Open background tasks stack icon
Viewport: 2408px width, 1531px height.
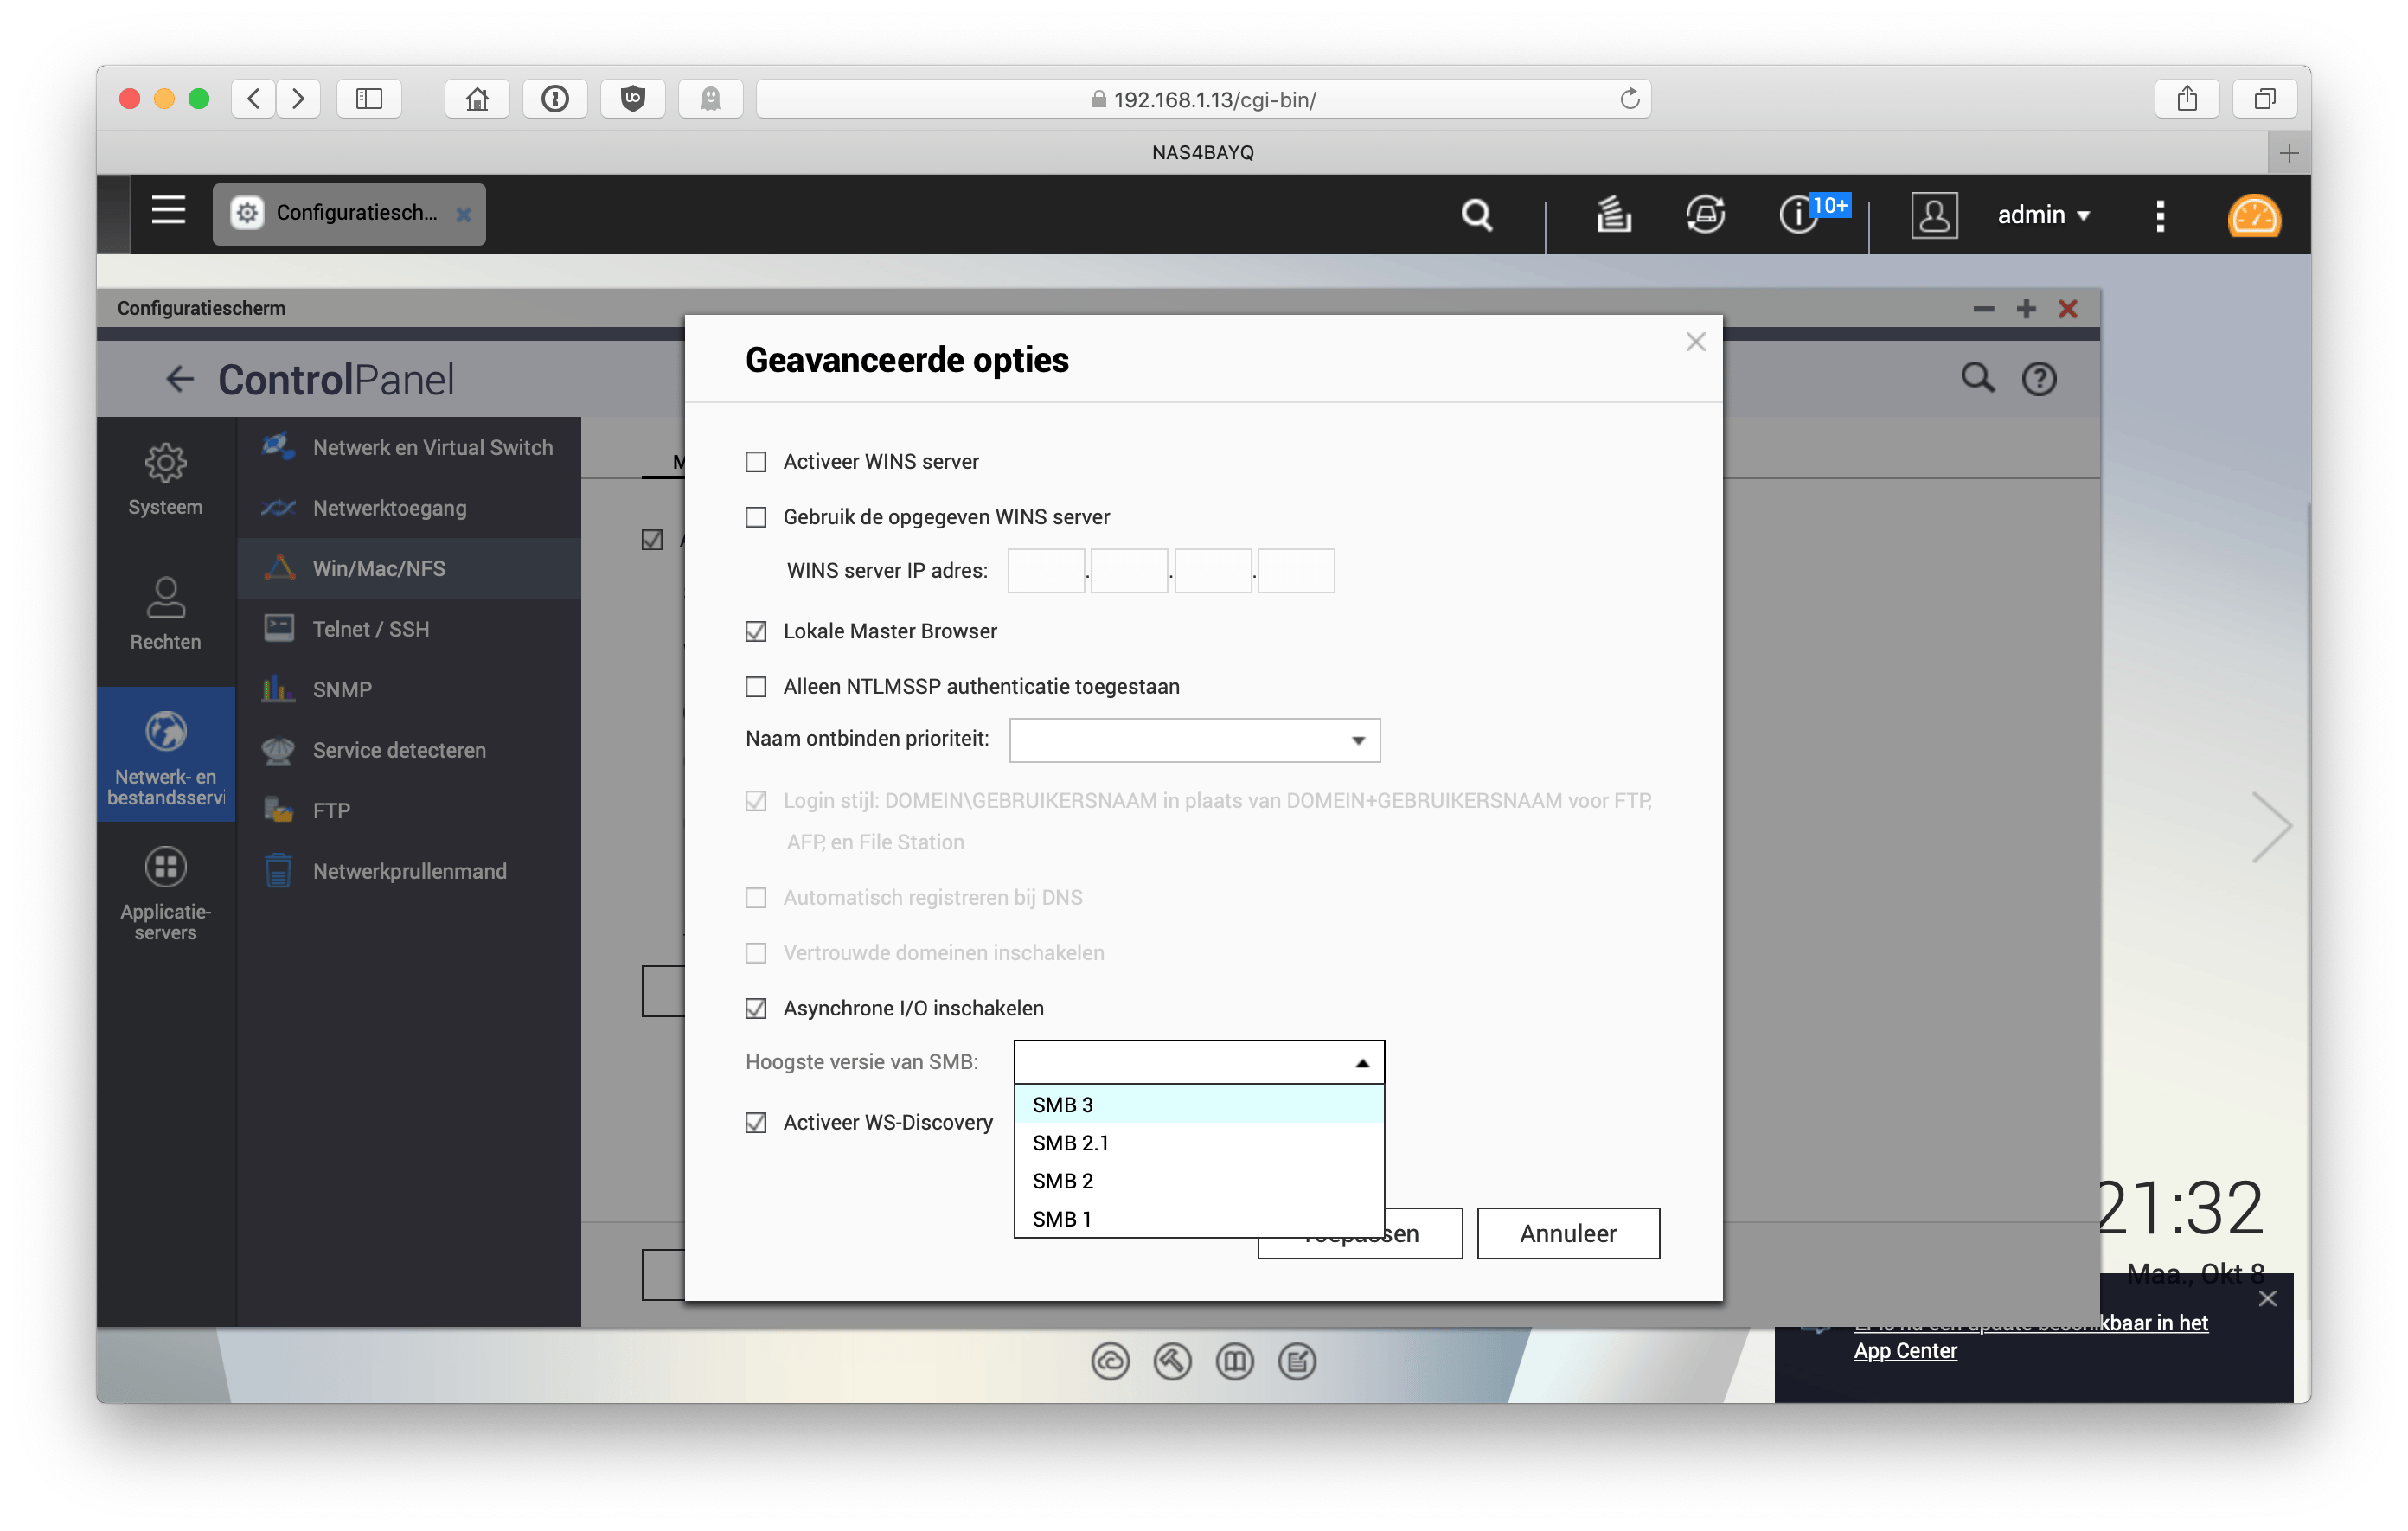click(1613, 214)
